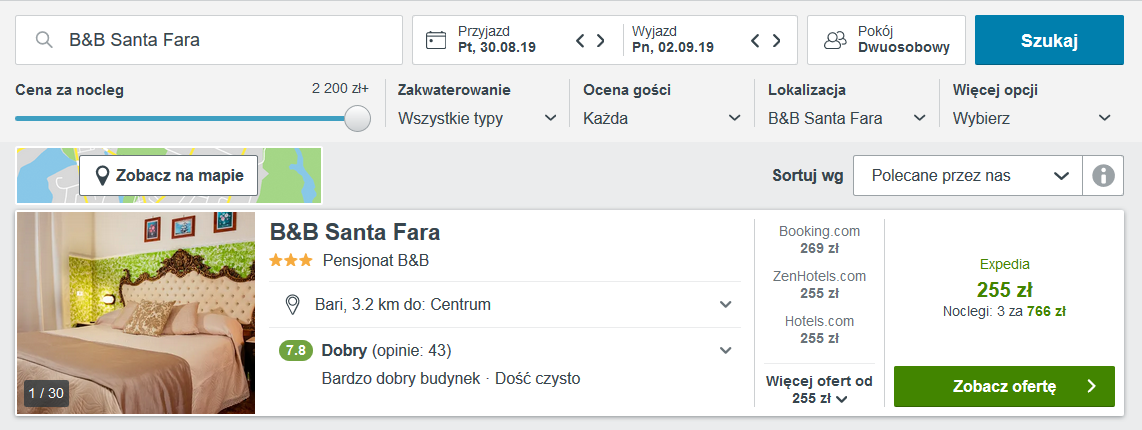The image size is (1142, 430).
Task: Open Sortuj wg Polecane przez nas dropdown
Action: coord(968,176)
